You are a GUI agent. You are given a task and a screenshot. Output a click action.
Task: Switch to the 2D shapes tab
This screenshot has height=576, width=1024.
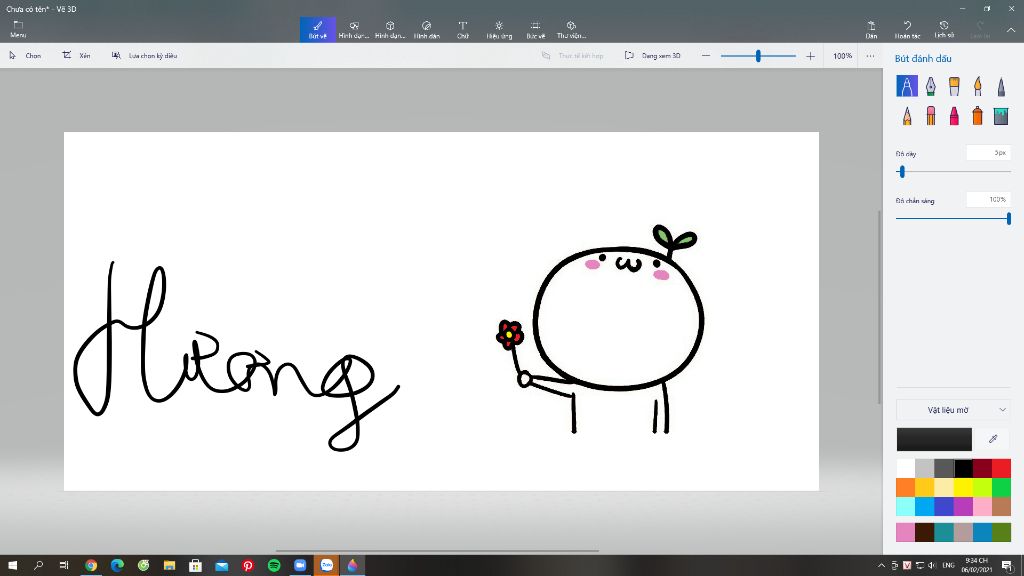coord(354,29)
